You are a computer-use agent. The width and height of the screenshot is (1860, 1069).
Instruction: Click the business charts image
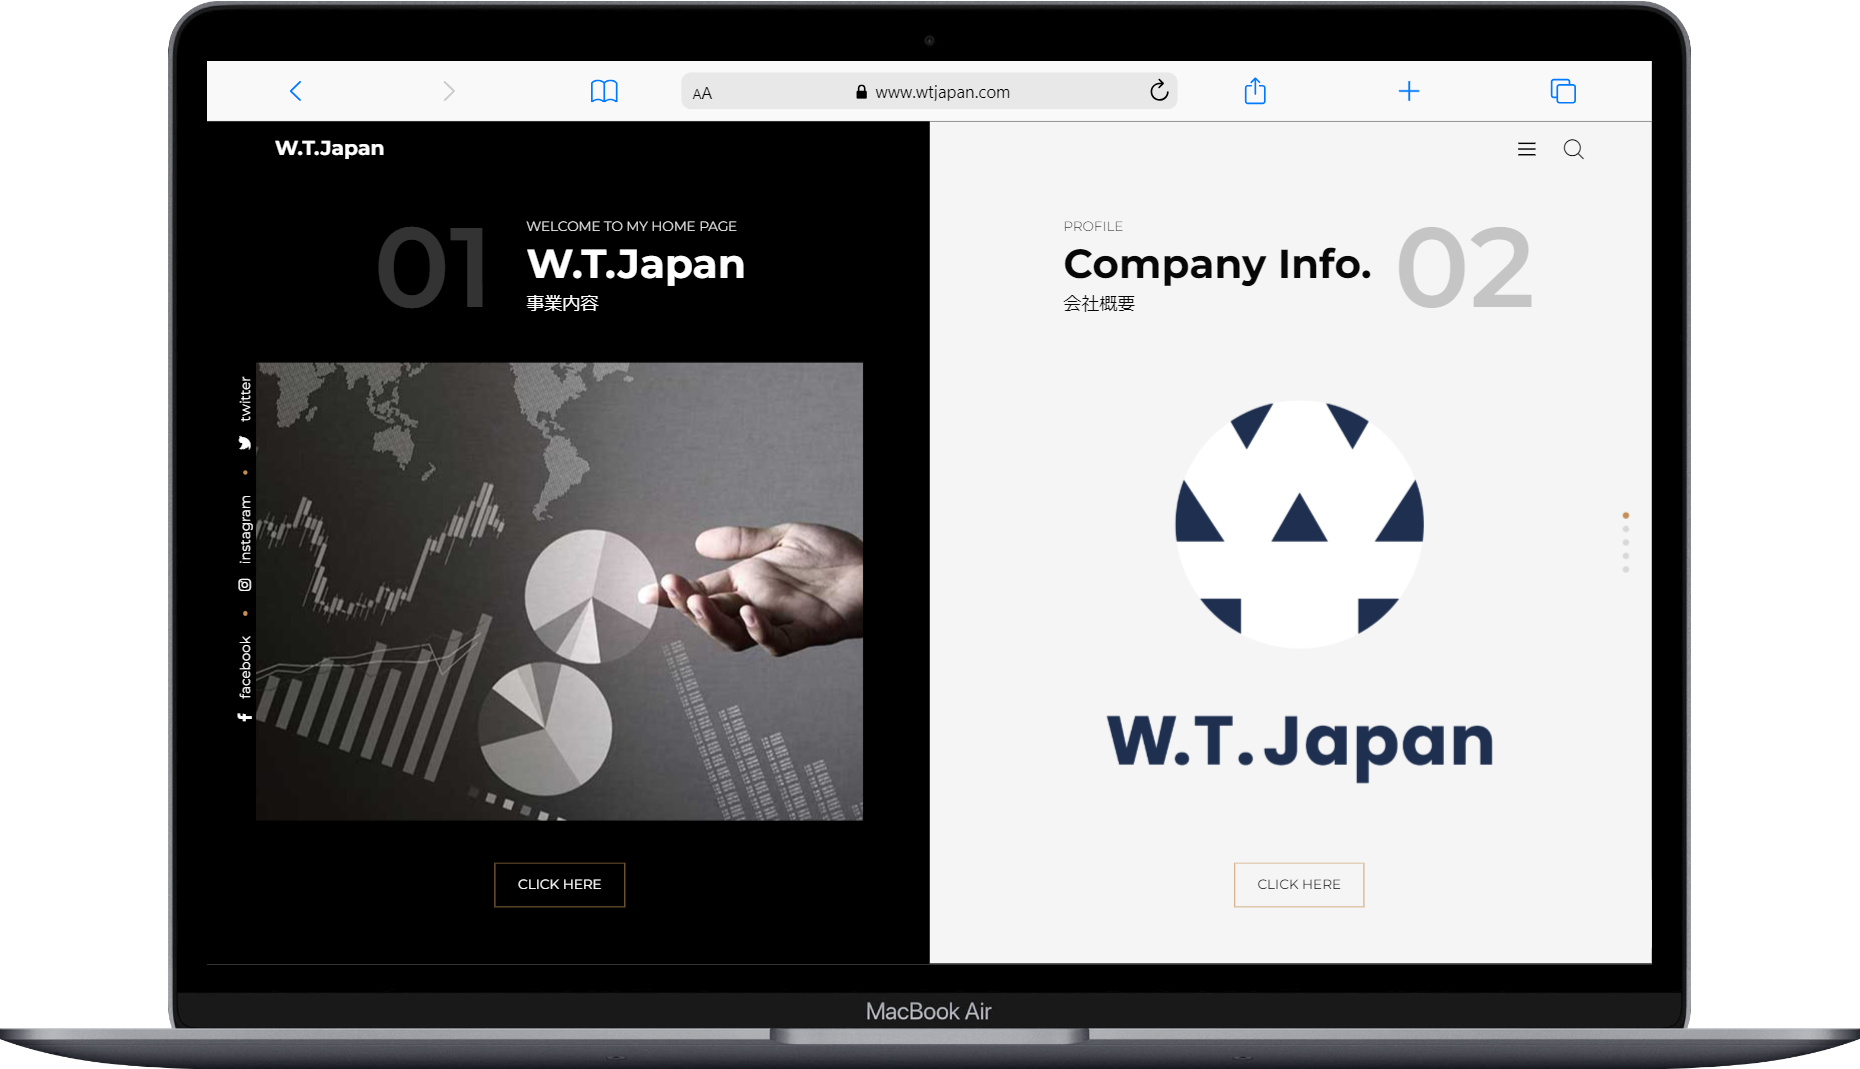[x=559, y=591]
